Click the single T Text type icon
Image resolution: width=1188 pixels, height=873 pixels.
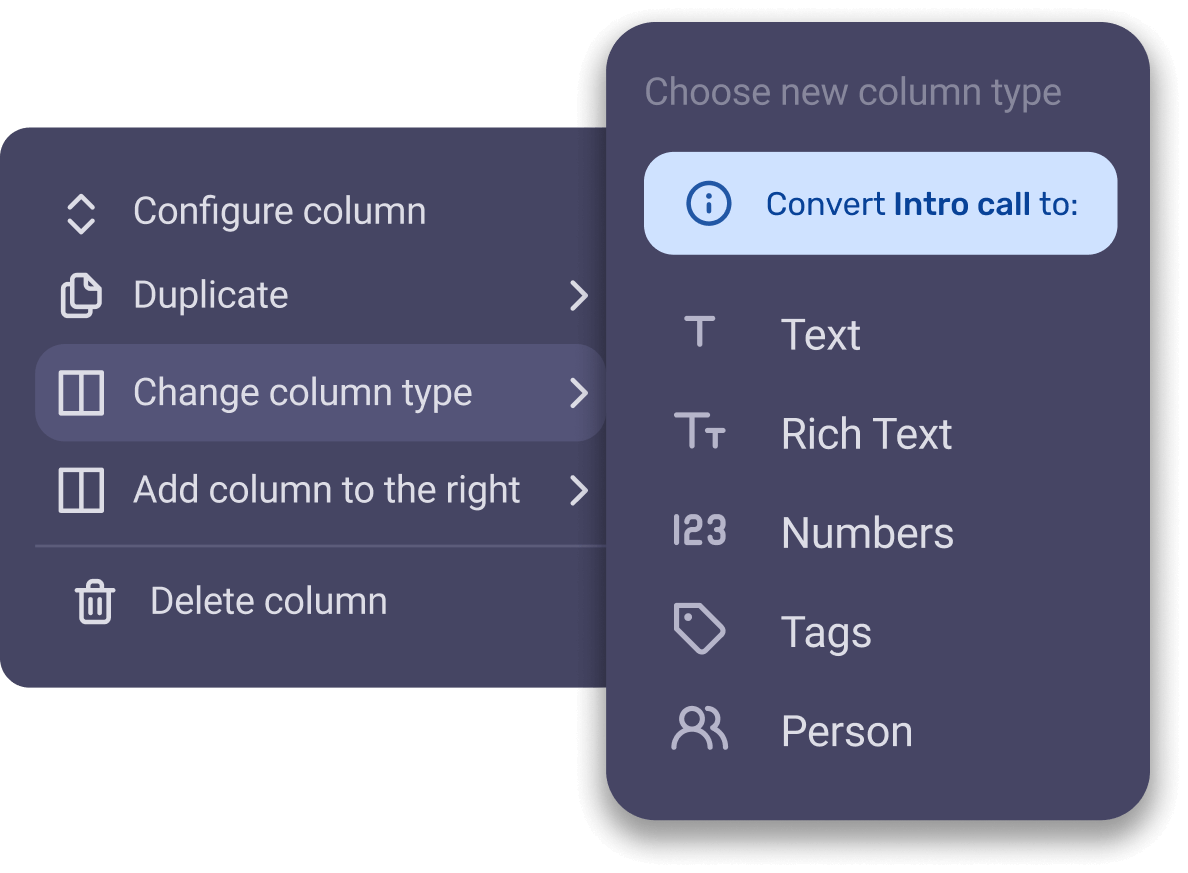coord(700,332)
